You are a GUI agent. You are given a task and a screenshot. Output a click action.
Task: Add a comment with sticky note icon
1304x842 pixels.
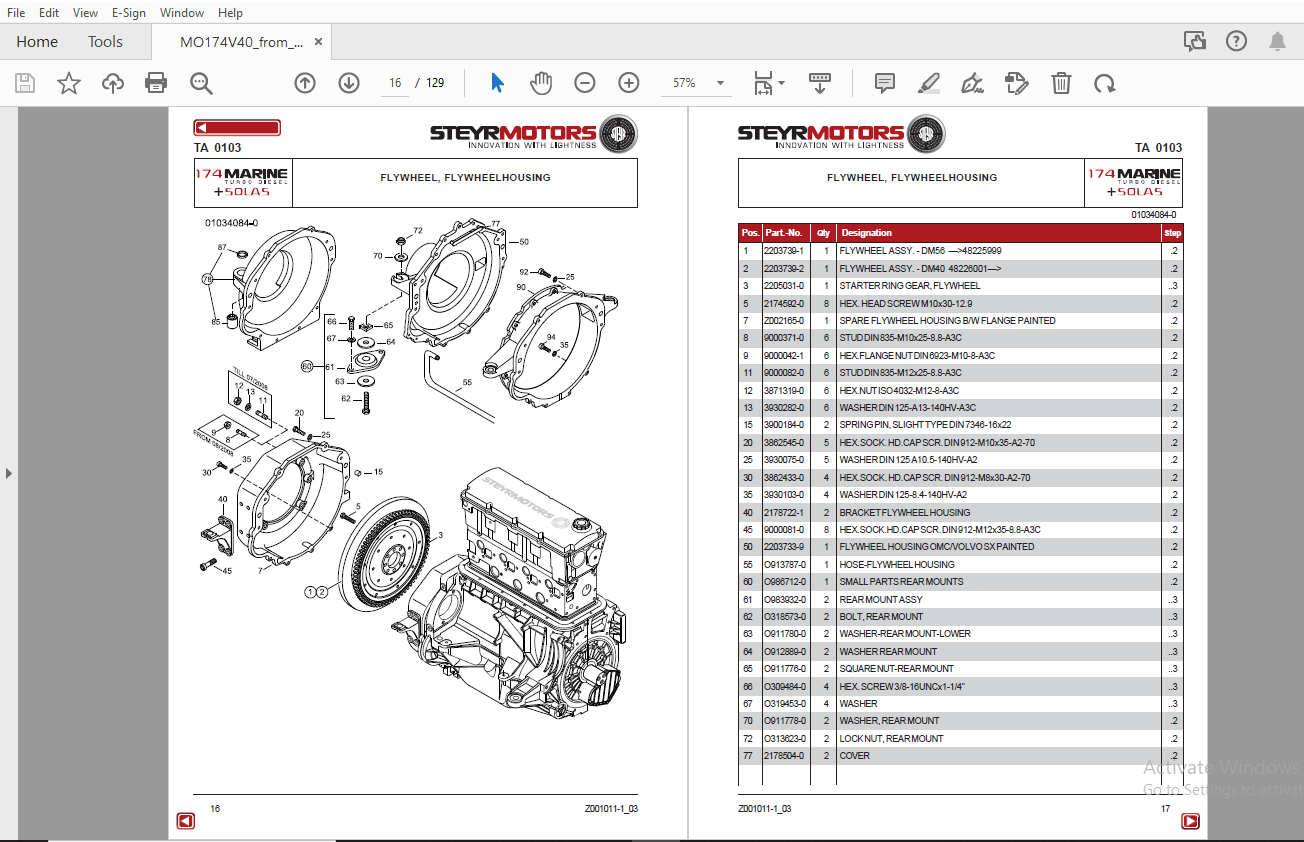tap(885, 83)
